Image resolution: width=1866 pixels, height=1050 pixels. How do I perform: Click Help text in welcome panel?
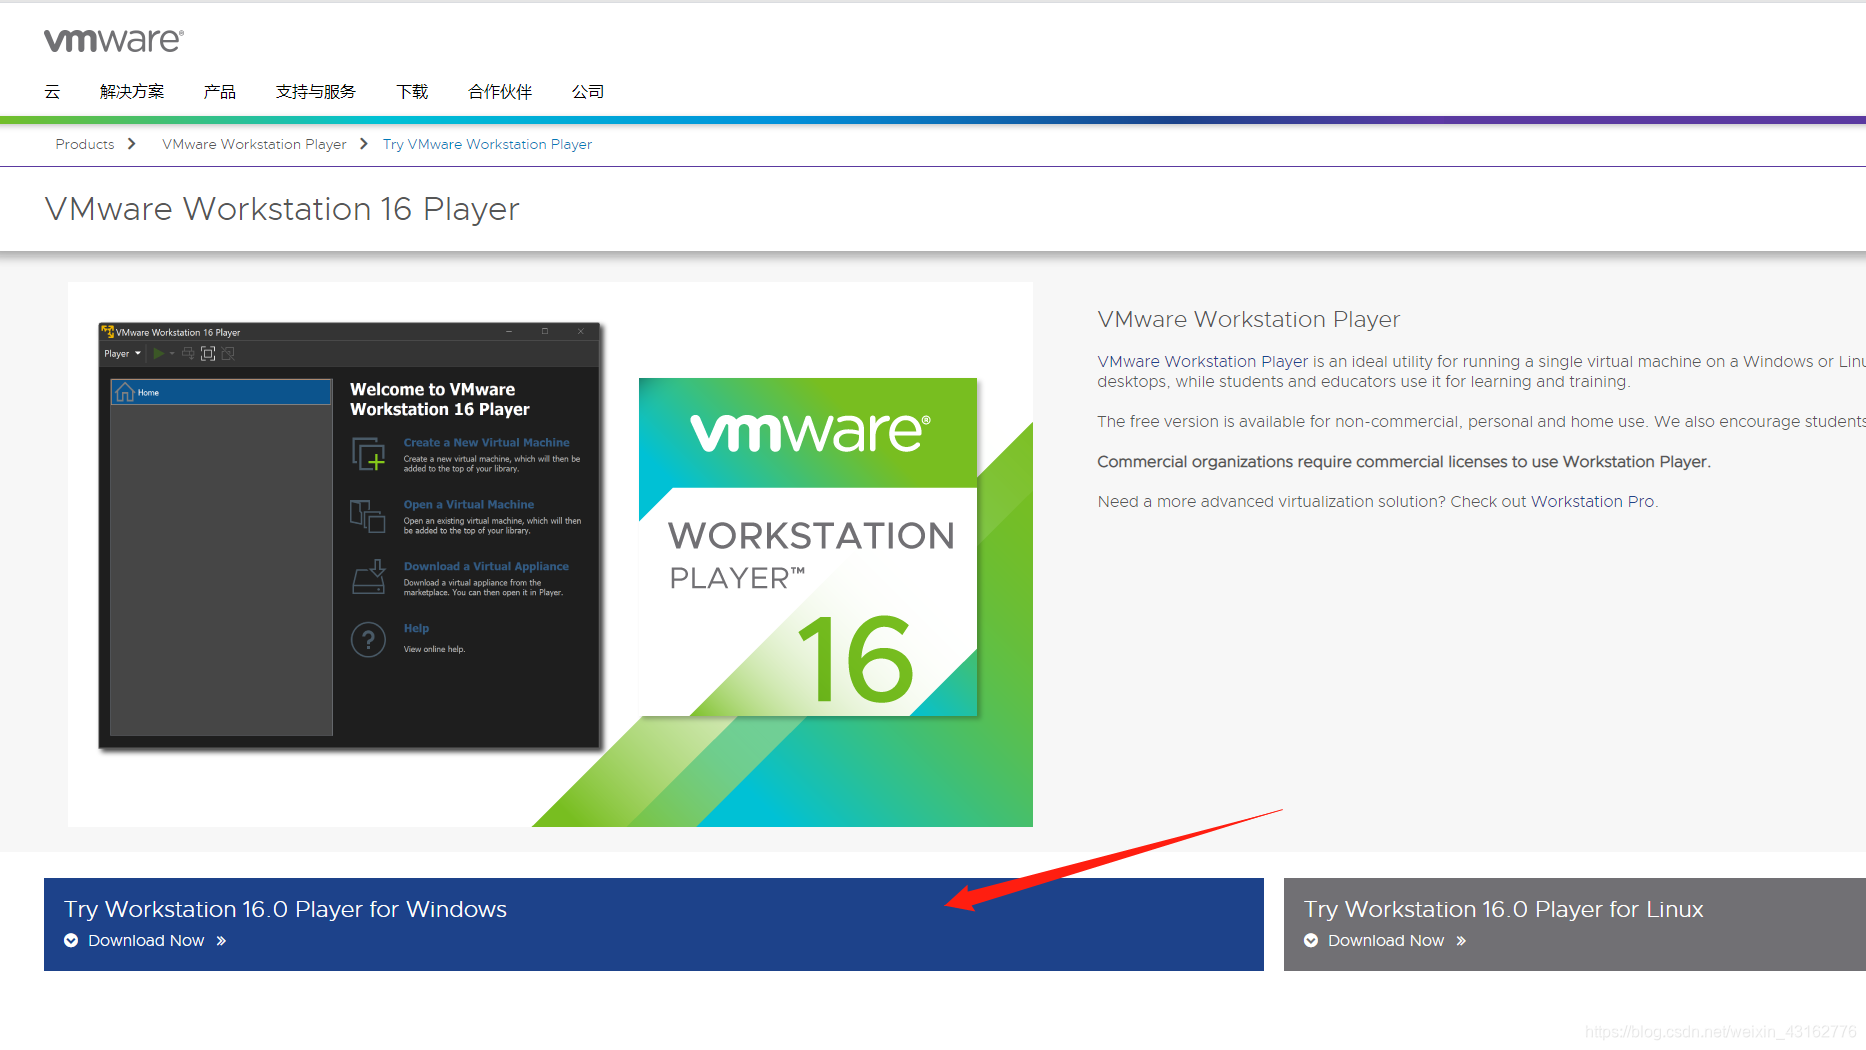416,628
